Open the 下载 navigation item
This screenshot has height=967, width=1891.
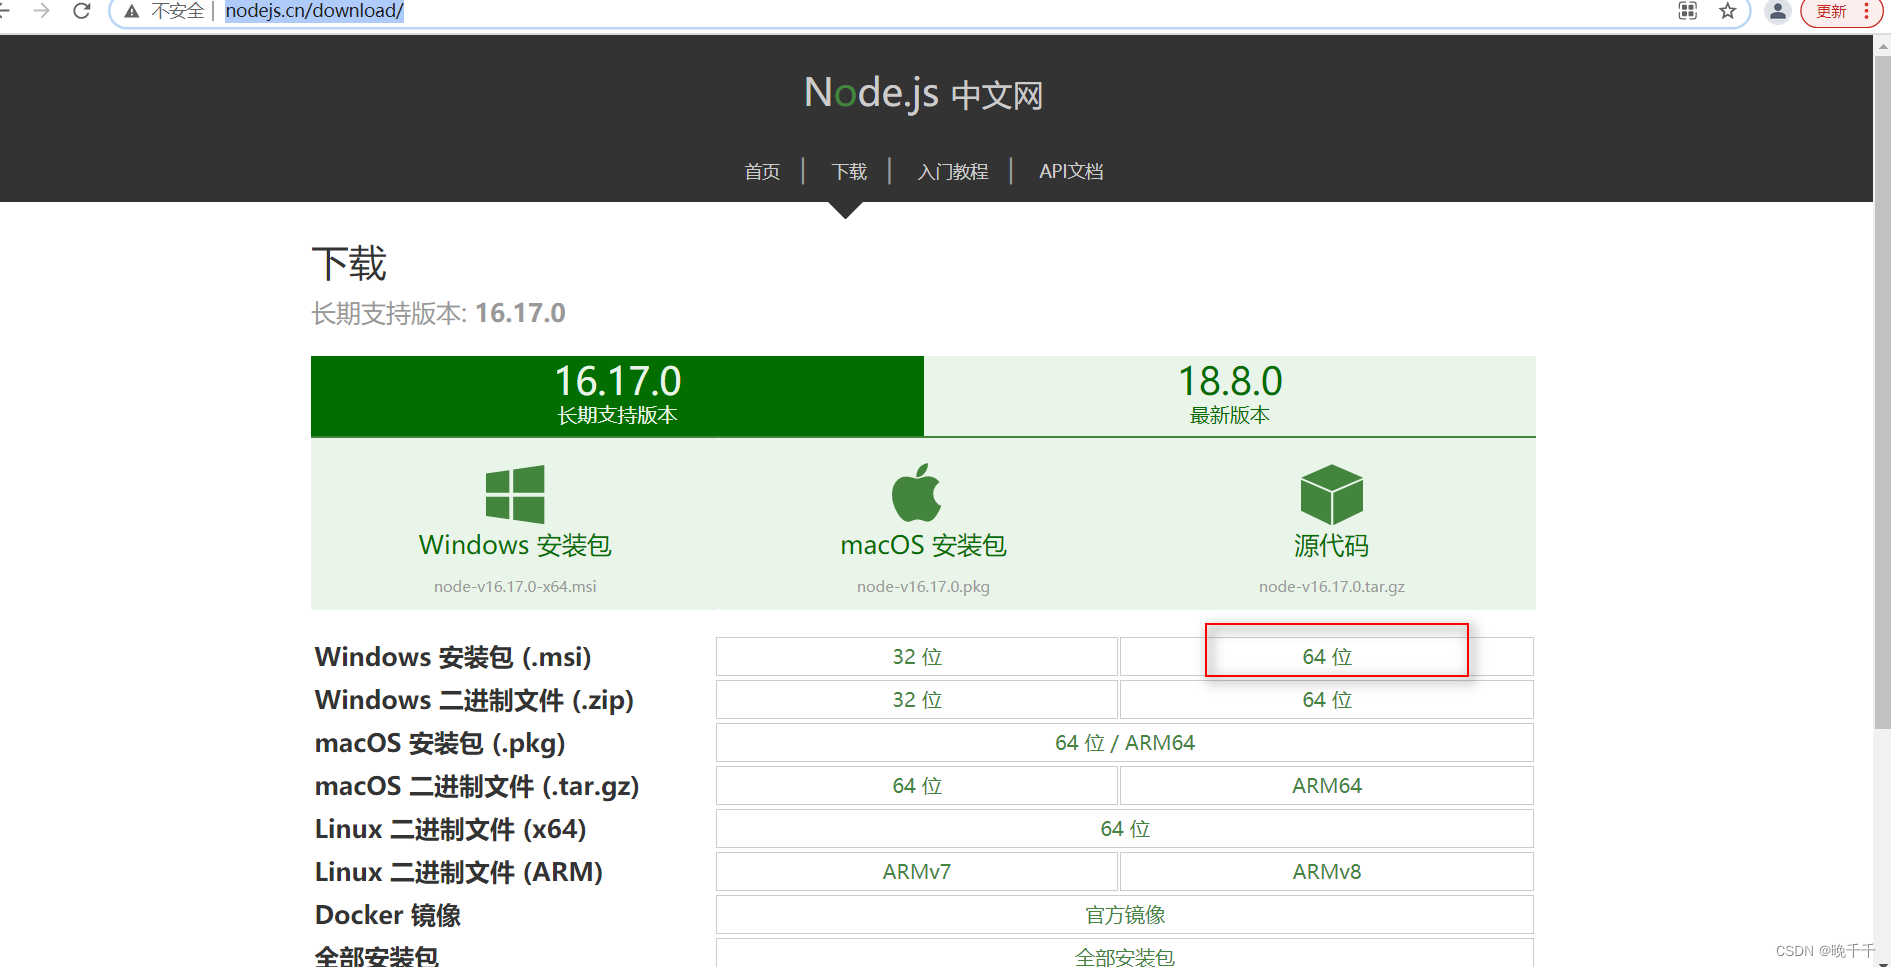pos(849,172)
